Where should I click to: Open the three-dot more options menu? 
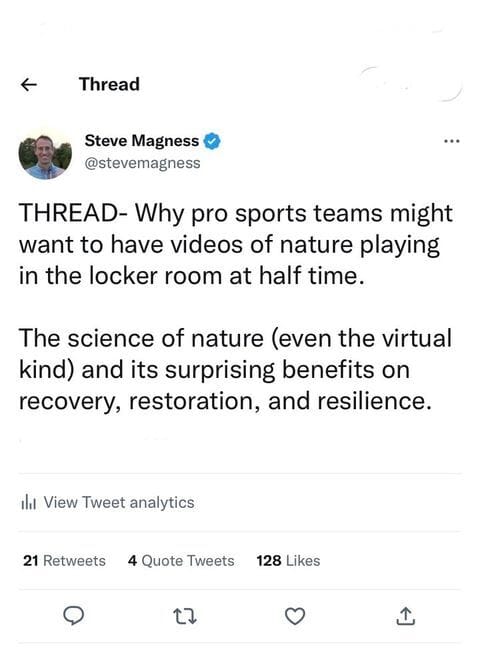(451, 142)
